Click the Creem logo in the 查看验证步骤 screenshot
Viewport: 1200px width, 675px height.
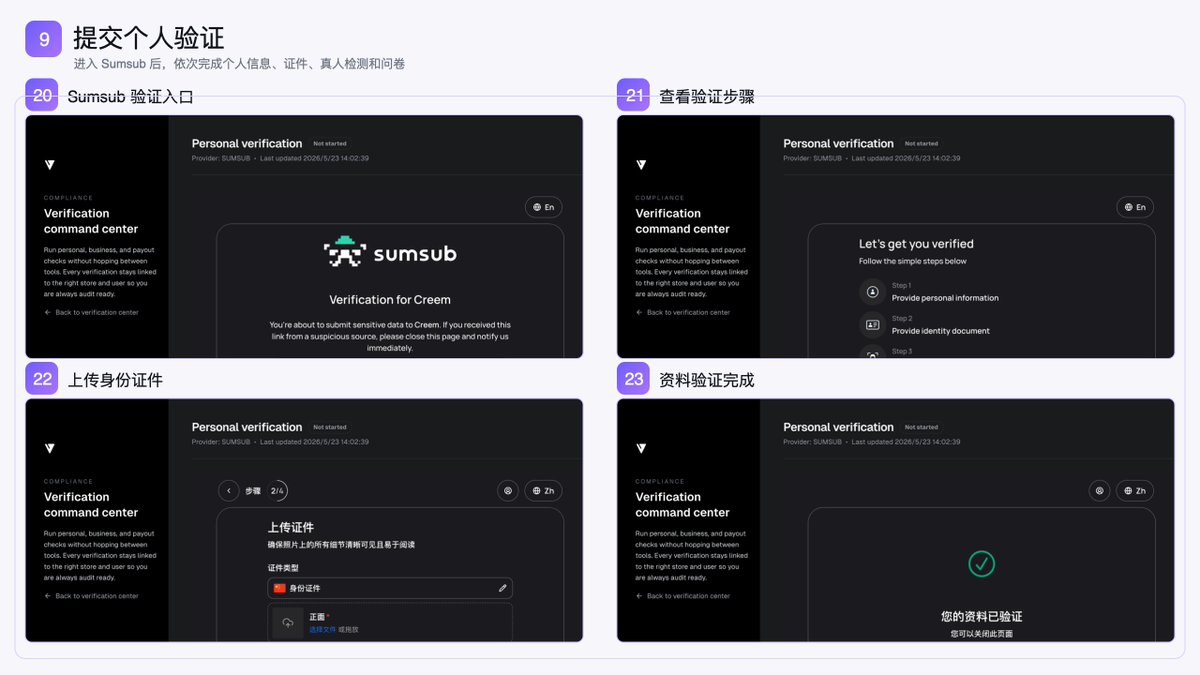pos(642,165)
